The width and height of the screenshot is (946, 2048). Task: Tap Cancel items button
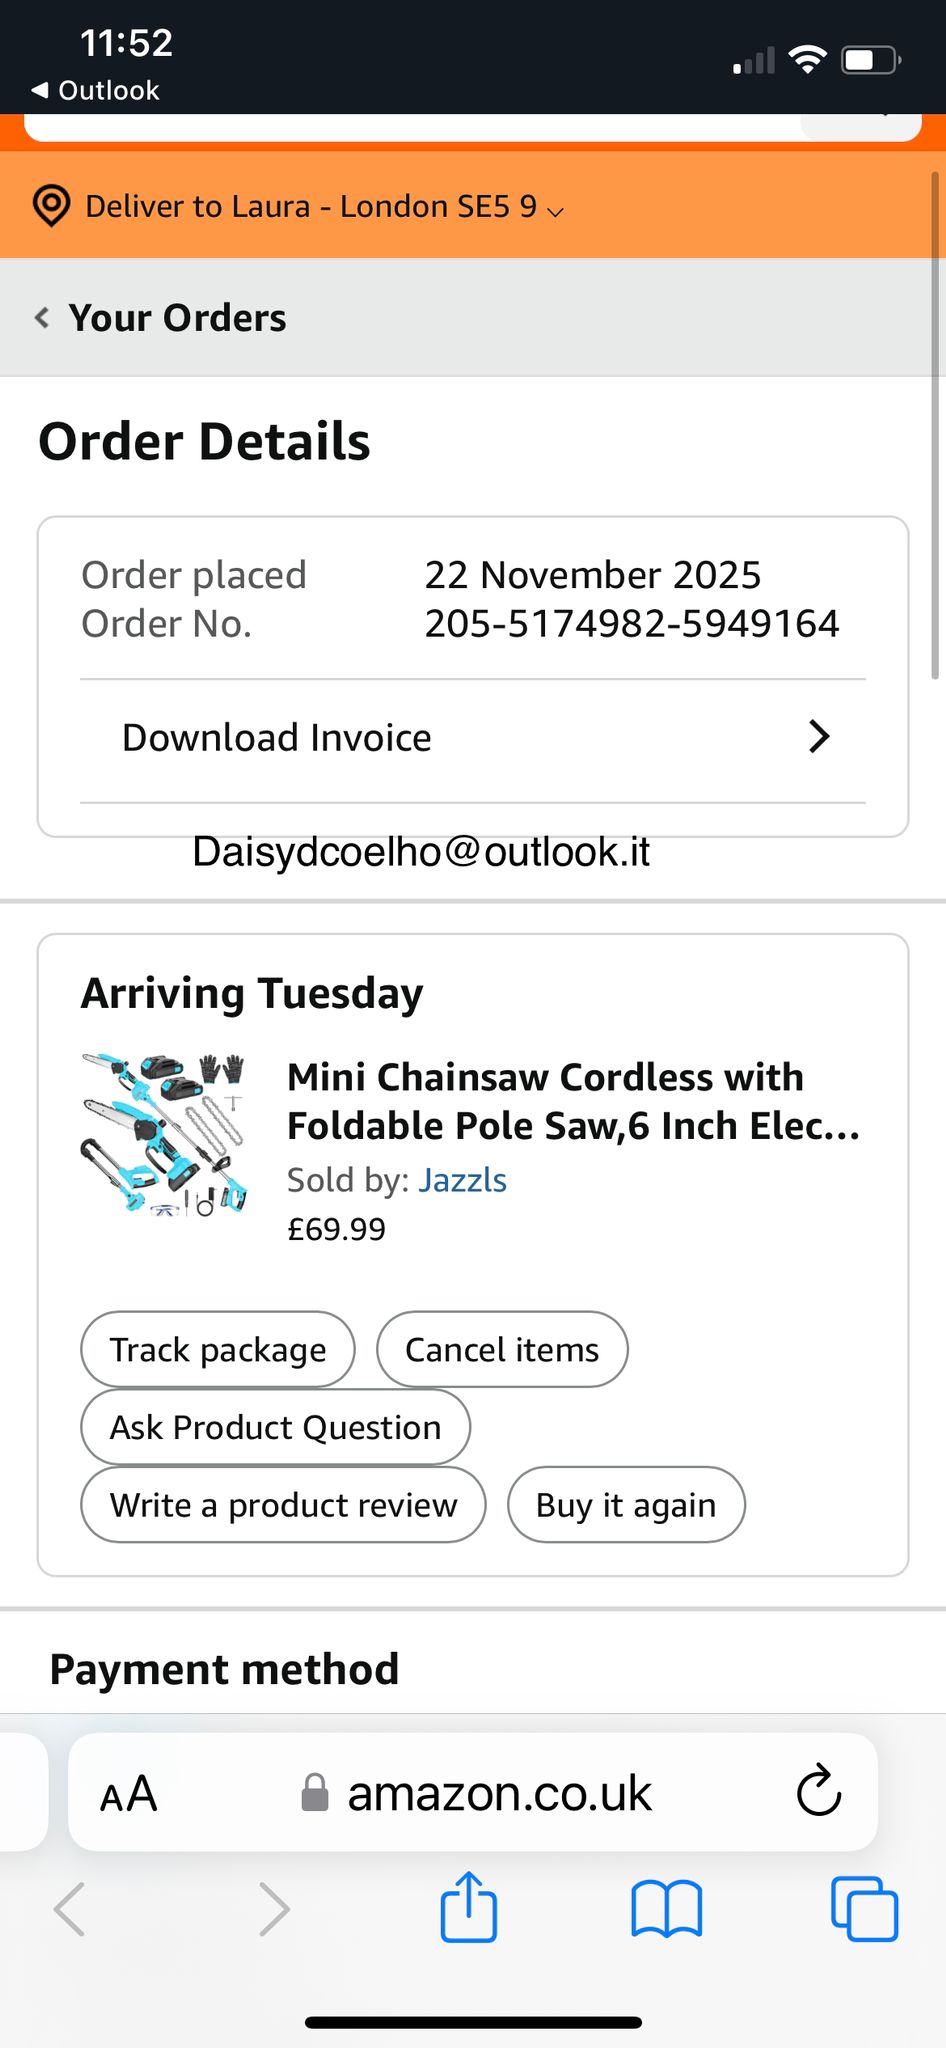click(502, 1350)
